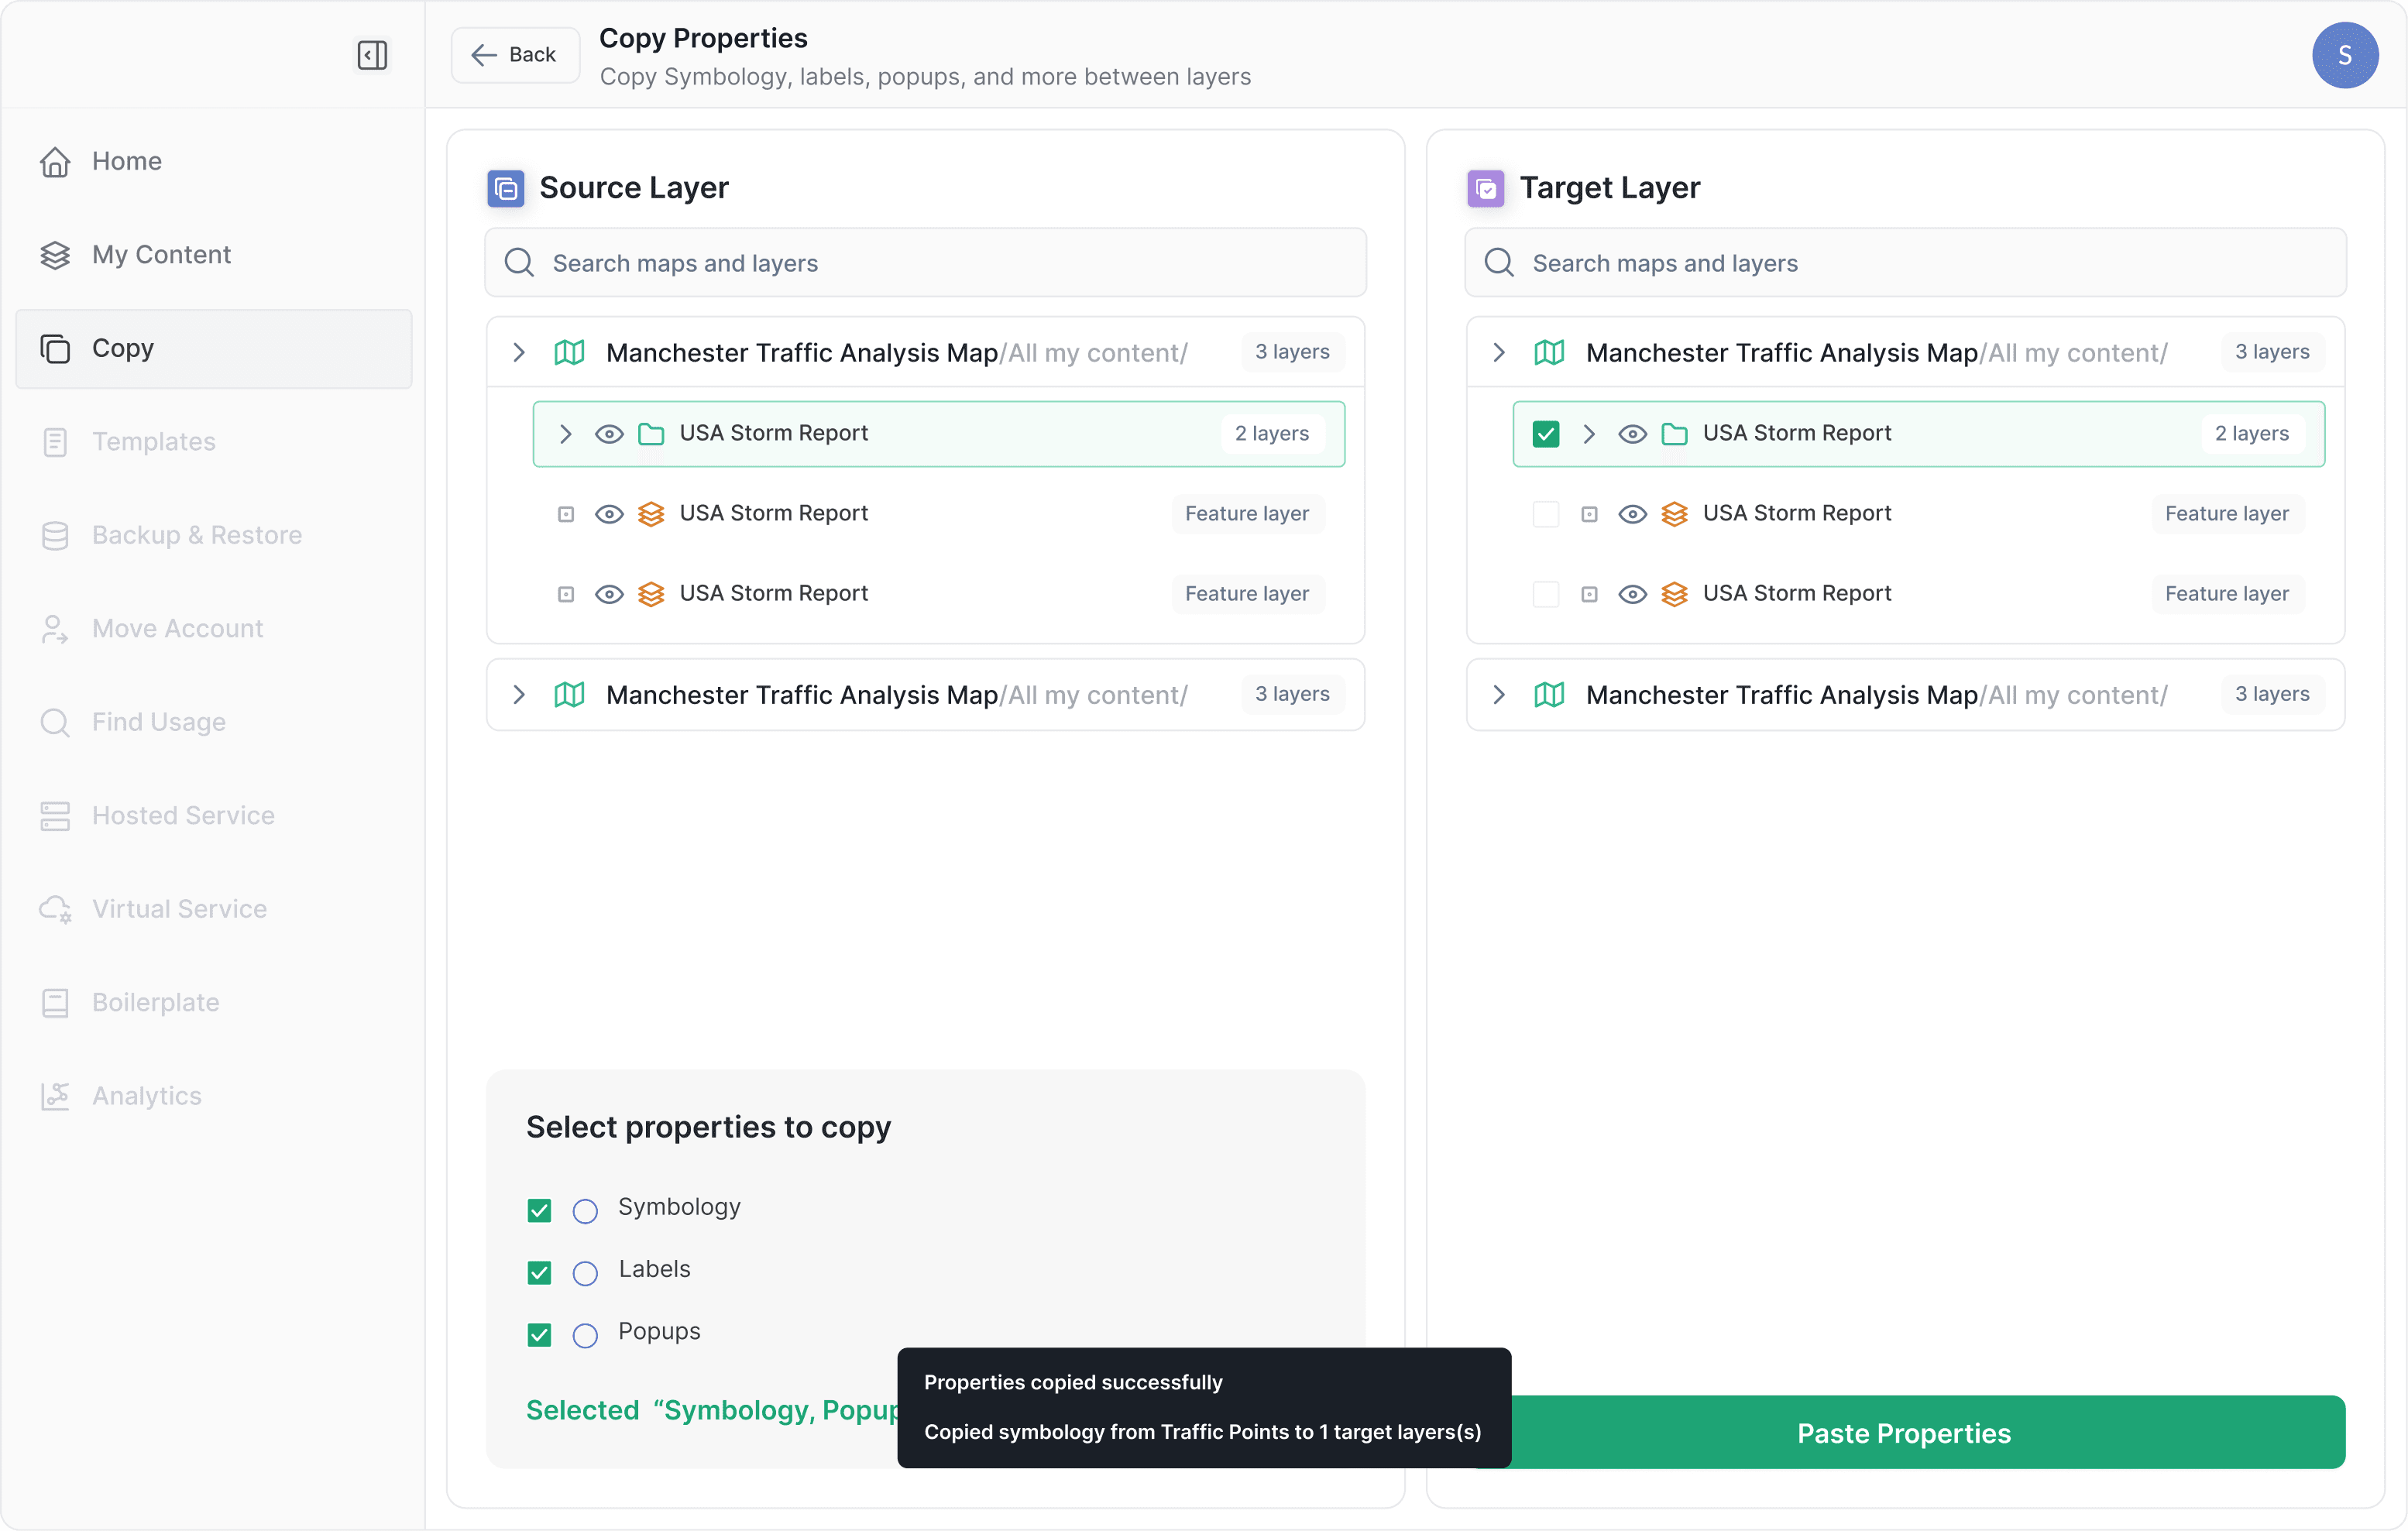Open Analytics in the sidebar

coord(146,1096)
